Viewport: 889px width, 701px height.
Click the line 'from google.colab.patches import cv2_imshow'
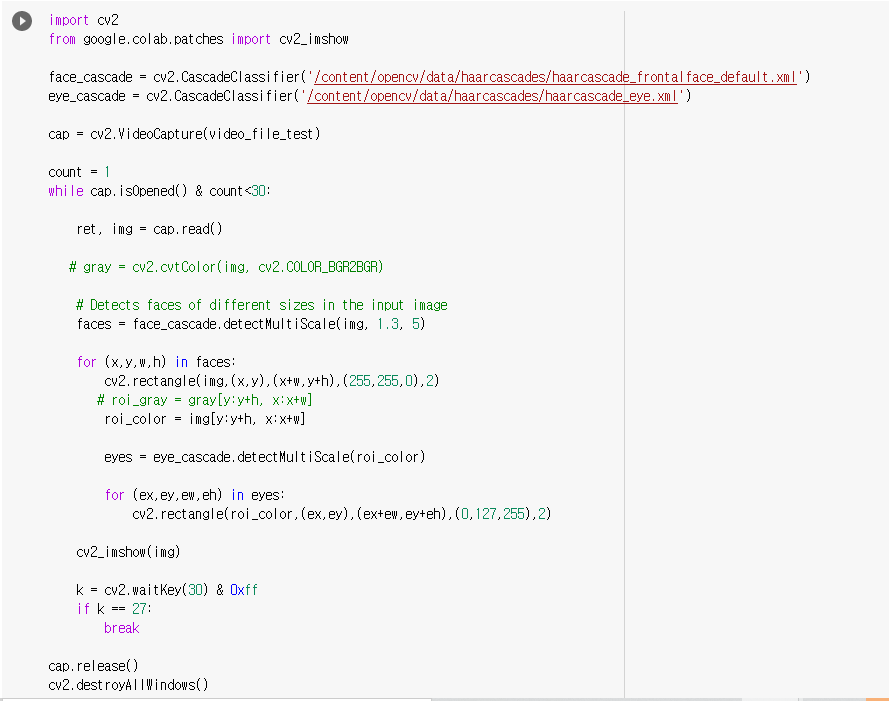click(x=198, y=39)
